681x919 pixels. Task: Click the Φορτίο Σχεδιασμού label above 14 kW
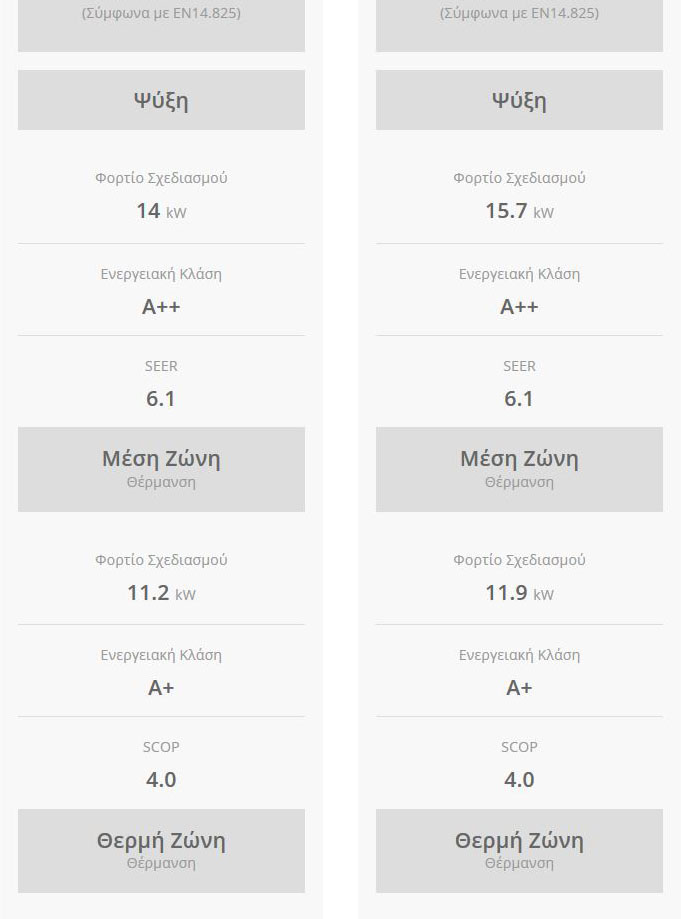click(x=161, y=178)
